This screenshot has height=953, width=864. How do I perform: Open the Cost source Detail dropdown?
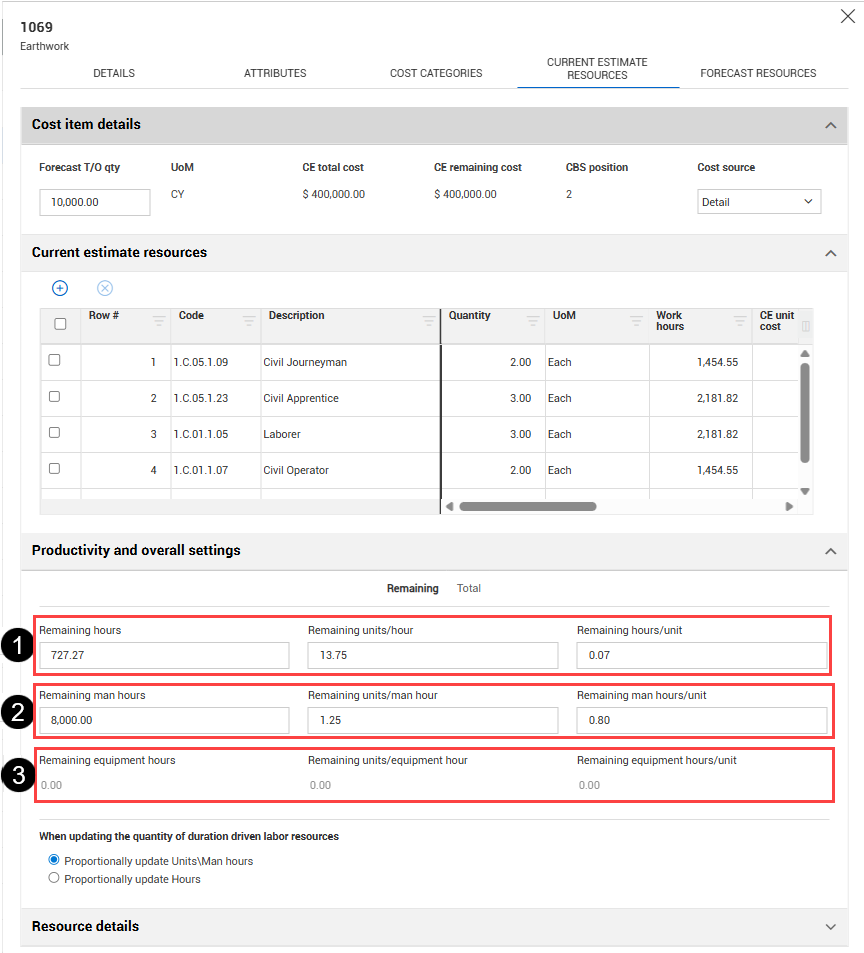tap(759, 202)
